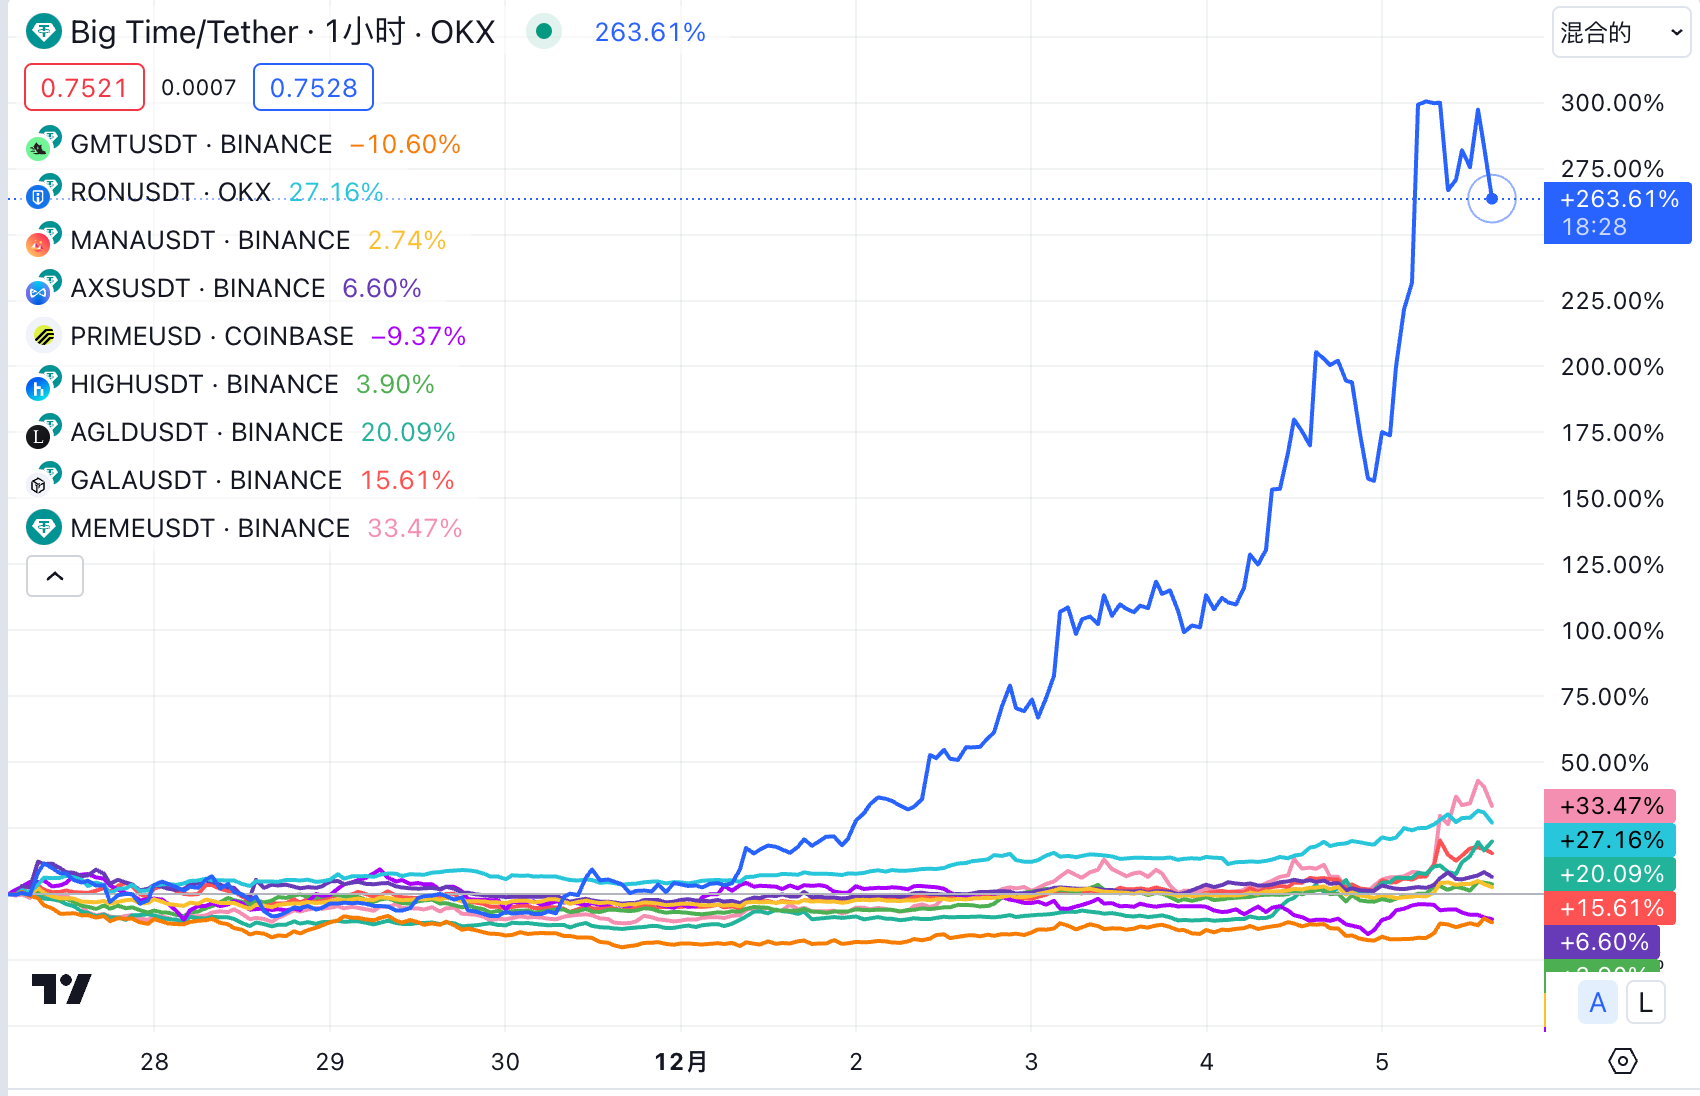This screenshot has width=1700, height=1096.
Task: Click the TradingView logo
Action: (x=61, y=989)
